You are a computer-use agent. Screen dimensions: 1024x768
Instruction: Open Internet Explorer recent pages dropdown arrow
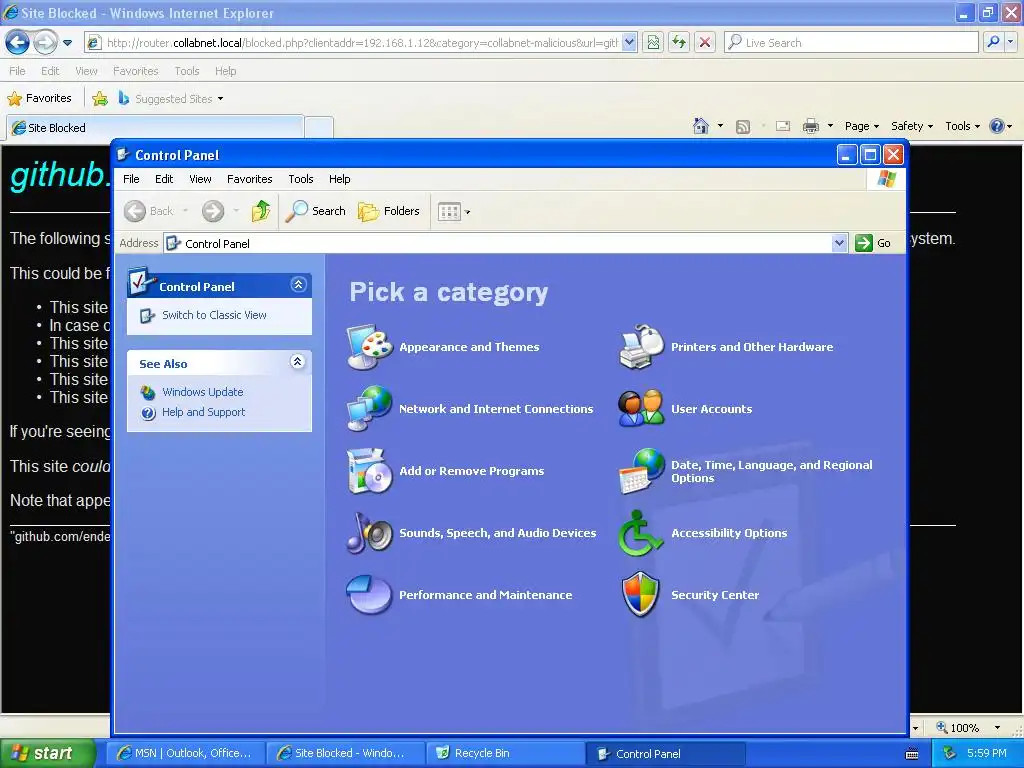67,43
